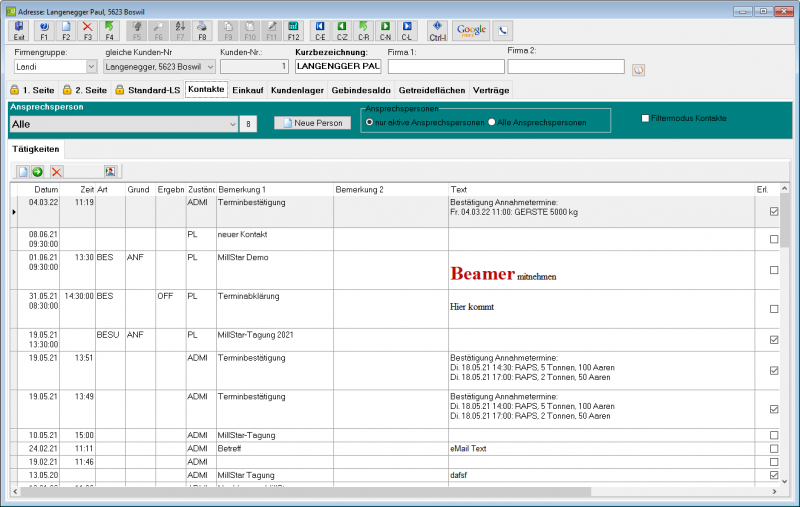Click the Zuständig column header
Screen dimensions: 800x507
(x=201, y=189)
